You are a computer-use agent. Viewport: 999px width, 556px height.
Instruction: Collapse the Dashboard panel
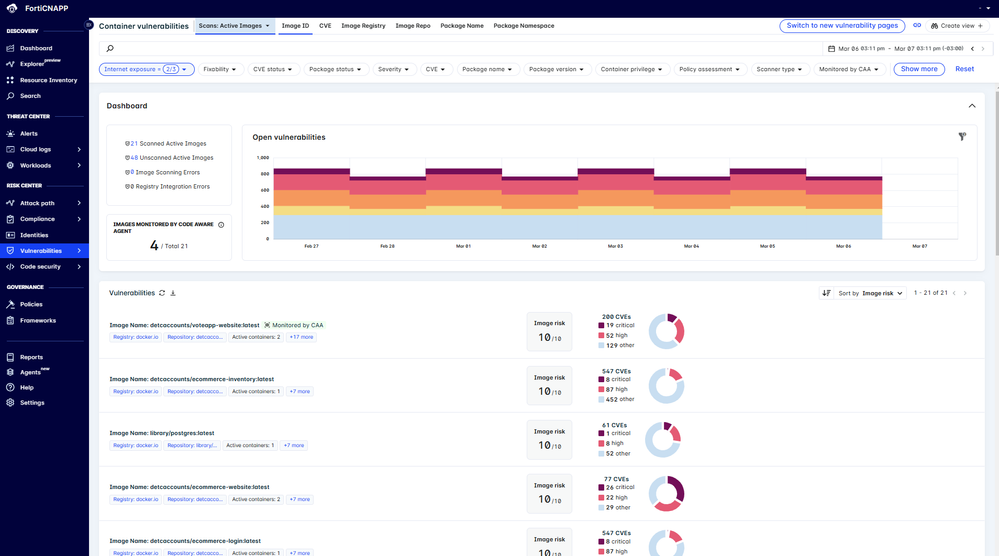coord(971,106)
